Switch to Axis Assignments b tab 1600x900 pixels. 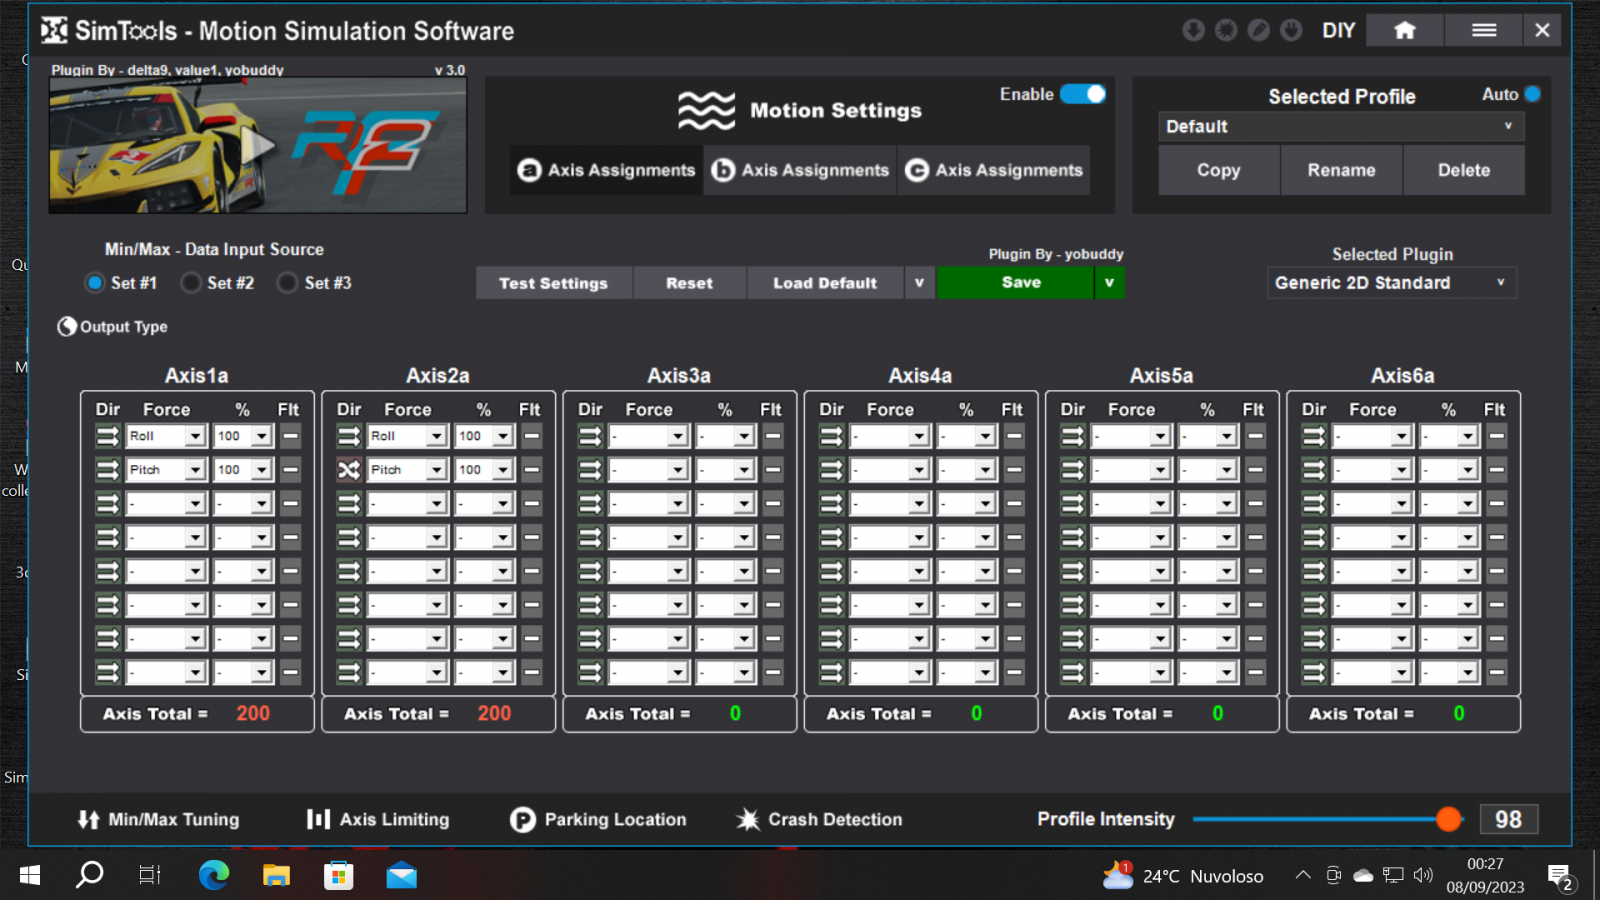click(x=800, y=170)
